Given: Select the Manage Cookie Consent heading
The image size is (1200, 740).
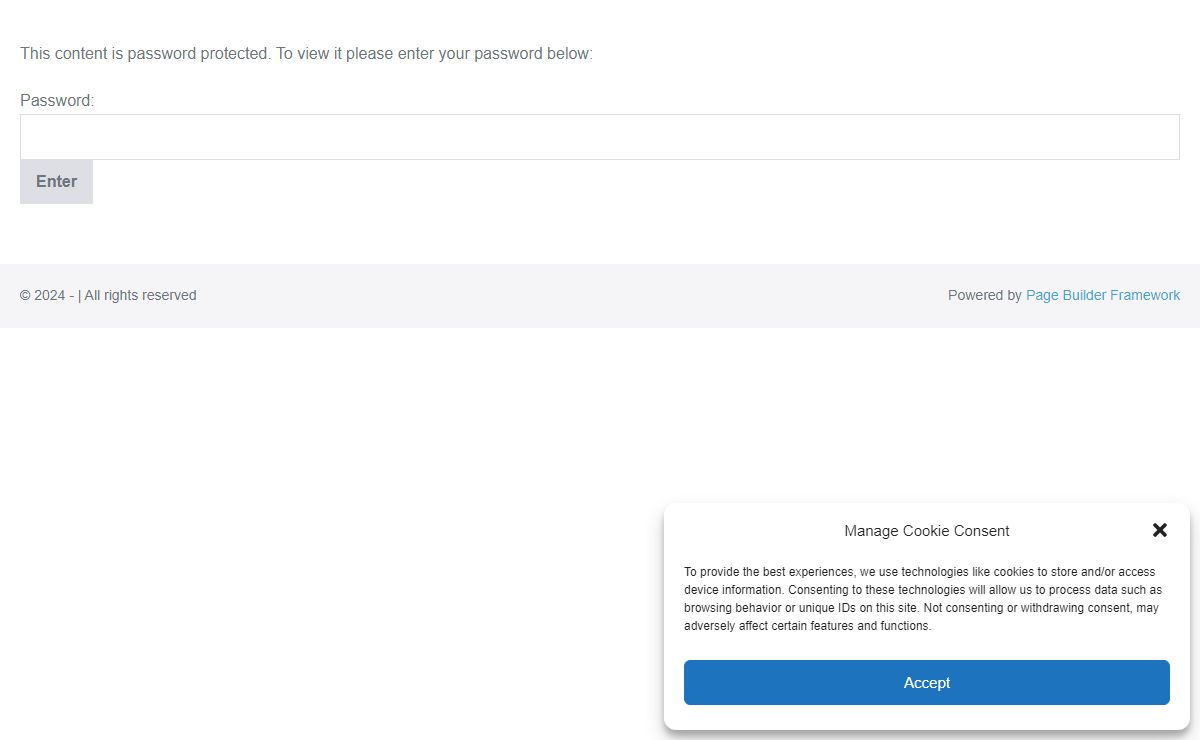Looking at the screenshot, I should point(927,531).
